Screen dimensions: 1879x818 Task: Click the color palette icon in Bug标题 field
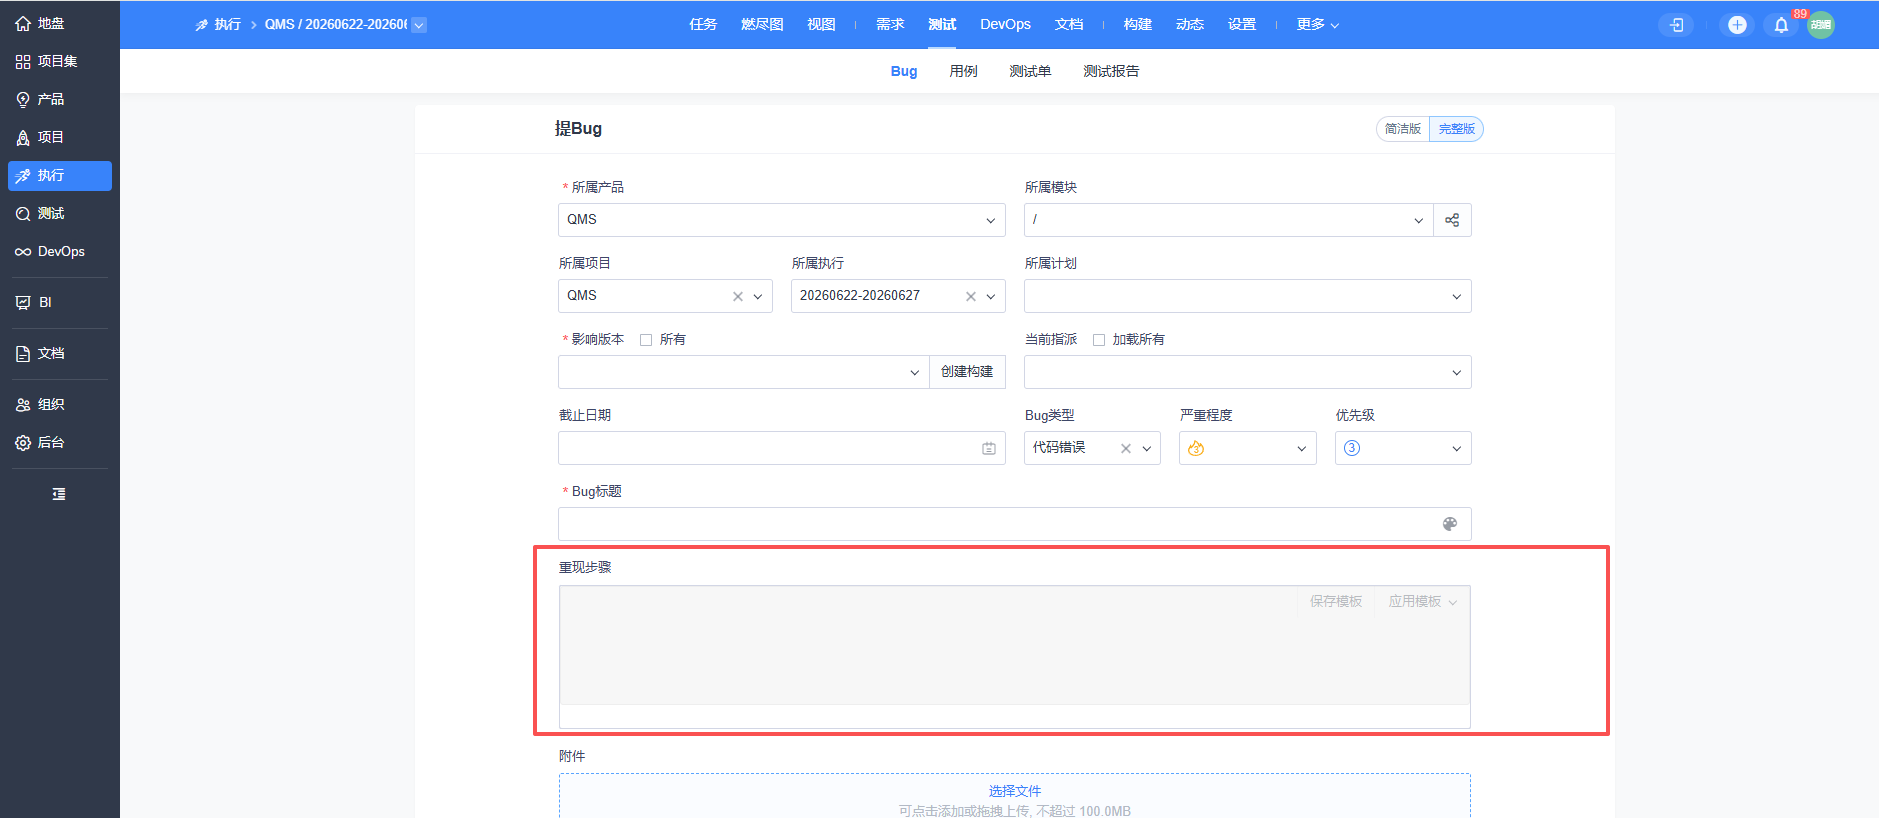pyautogui.click(x=1450, y=524)
